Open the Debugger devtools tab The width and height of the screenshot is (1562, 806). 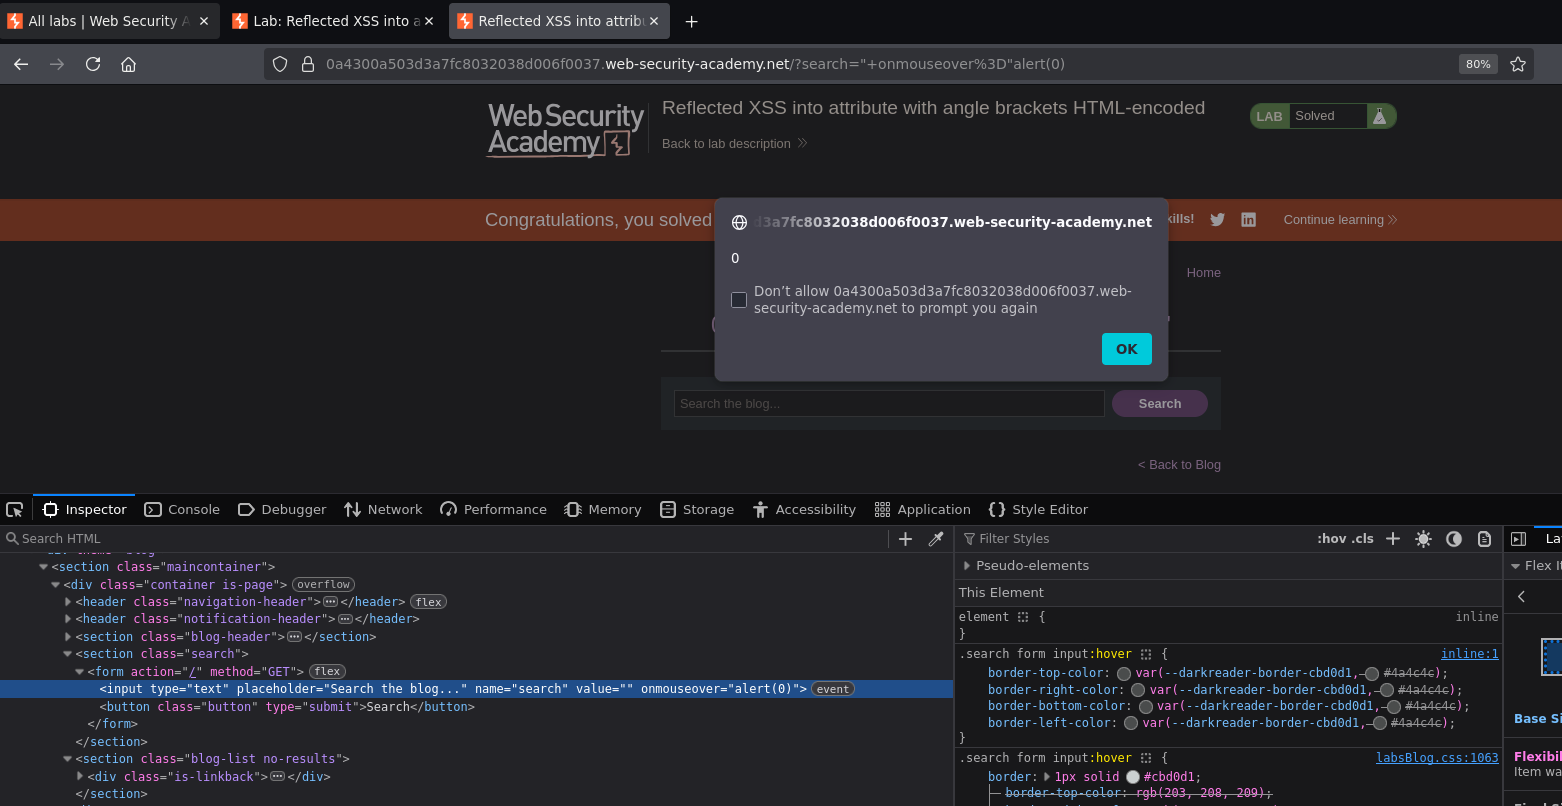click(282, 510)
